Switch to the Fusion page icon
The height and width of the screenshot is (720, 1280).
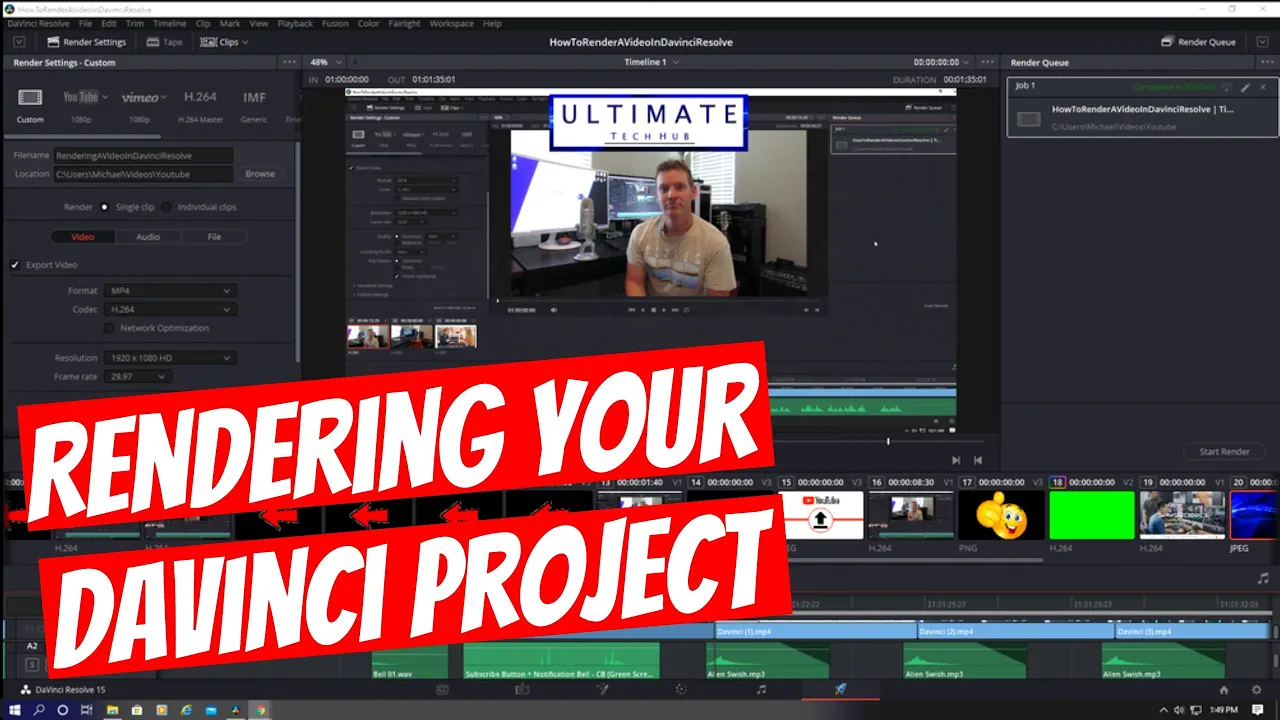pyautogui.click(x=602, y=689)
